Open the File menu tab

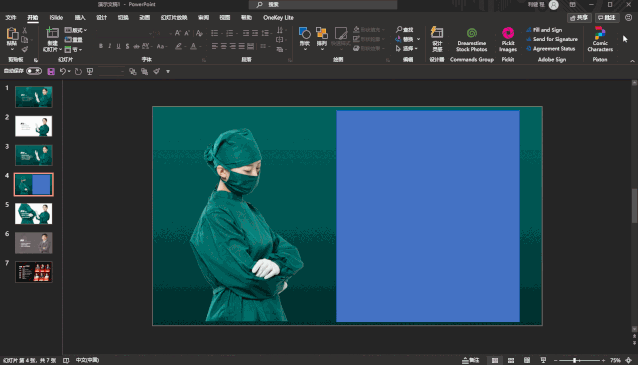[11, 17]
